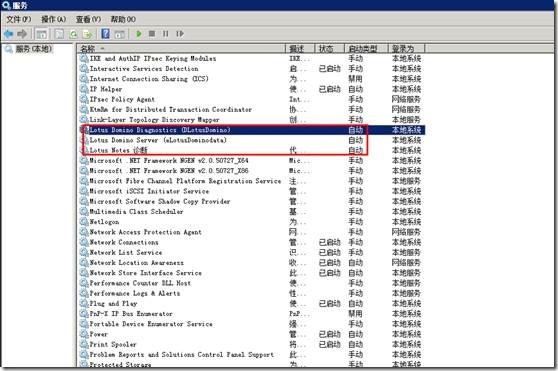This screenshot has width=558, height=371.
Task: Stop the service using the Stop icon
Action: [152, 34]
